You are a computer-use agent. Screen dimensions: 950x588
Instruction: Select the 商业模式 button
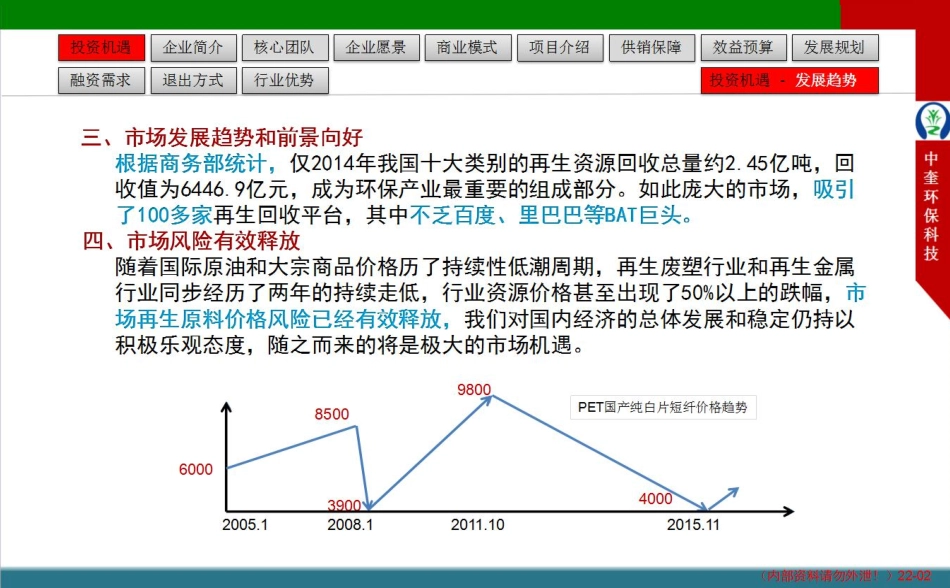(x=467, y=47)
